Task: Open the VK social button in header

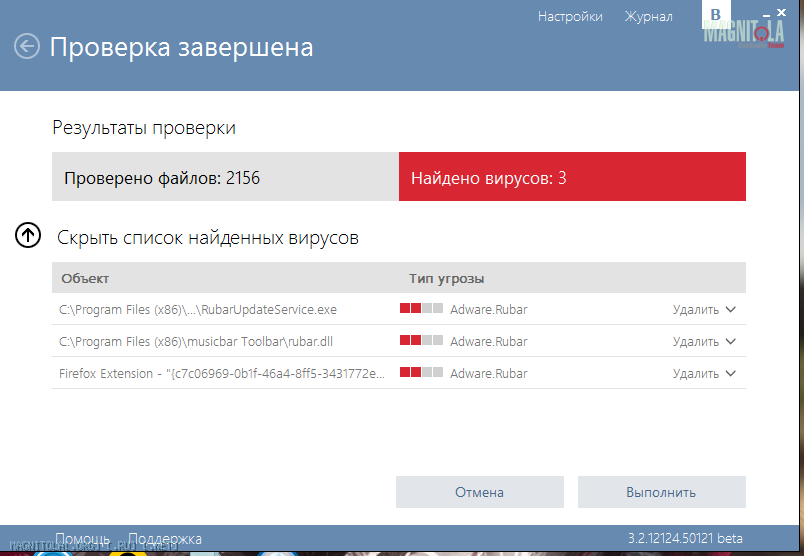Action: tap(716, 15)
